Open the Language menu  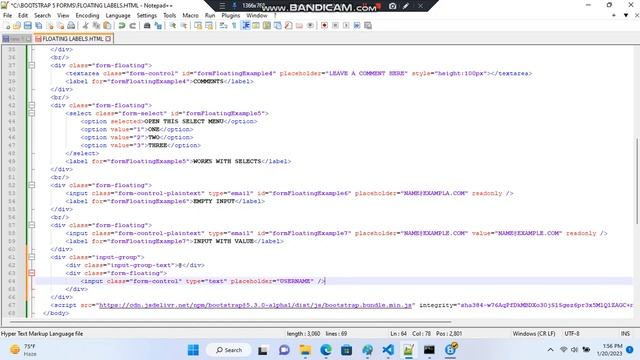(118, 16)
